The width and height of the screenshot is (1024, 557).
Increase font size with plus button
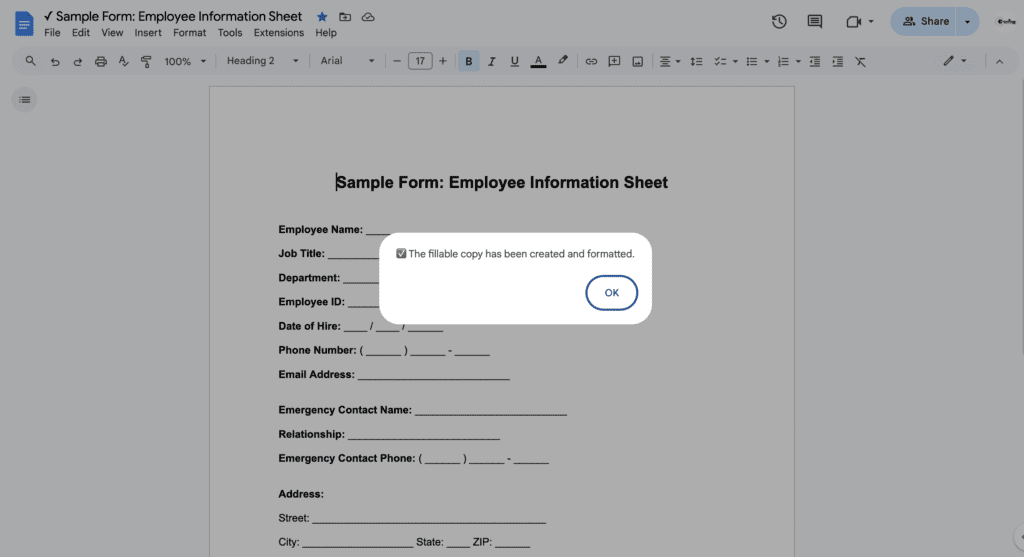click(443, 61)
